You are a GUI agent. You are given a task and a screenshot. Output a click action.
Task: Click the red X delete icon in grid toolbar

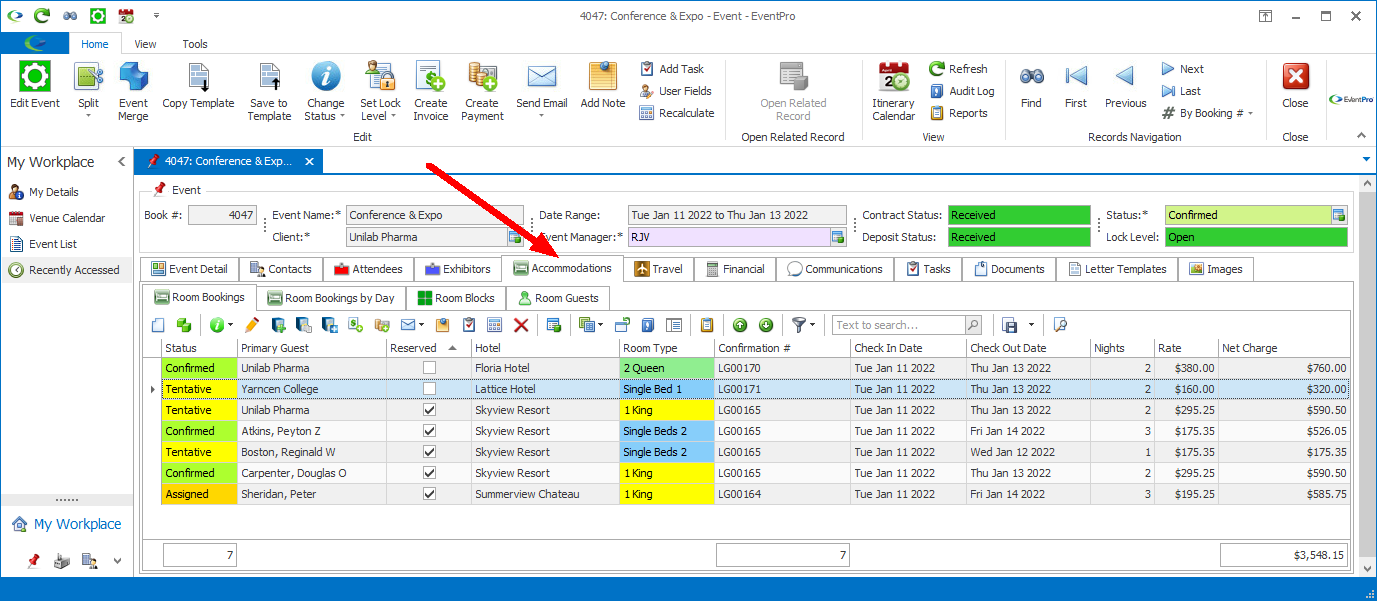(x=520, y=325)
